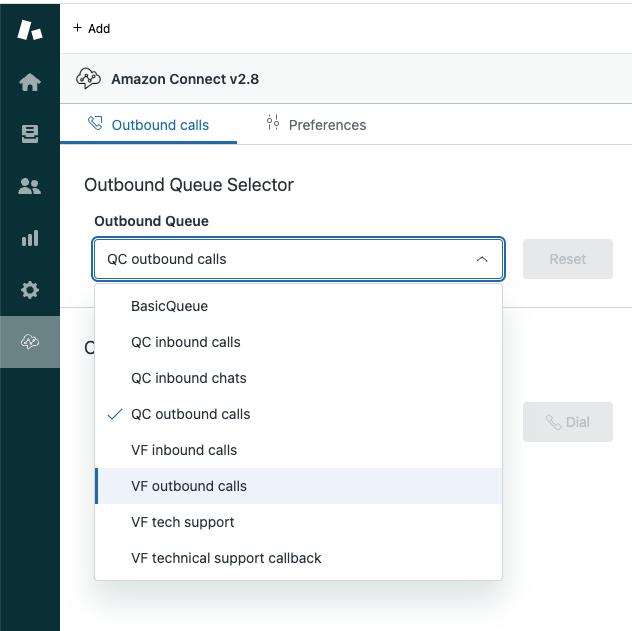The image size is (632, 631).
Task: Select VF technical support callback option
Action: pyautogui.click(x=226, y=558)
